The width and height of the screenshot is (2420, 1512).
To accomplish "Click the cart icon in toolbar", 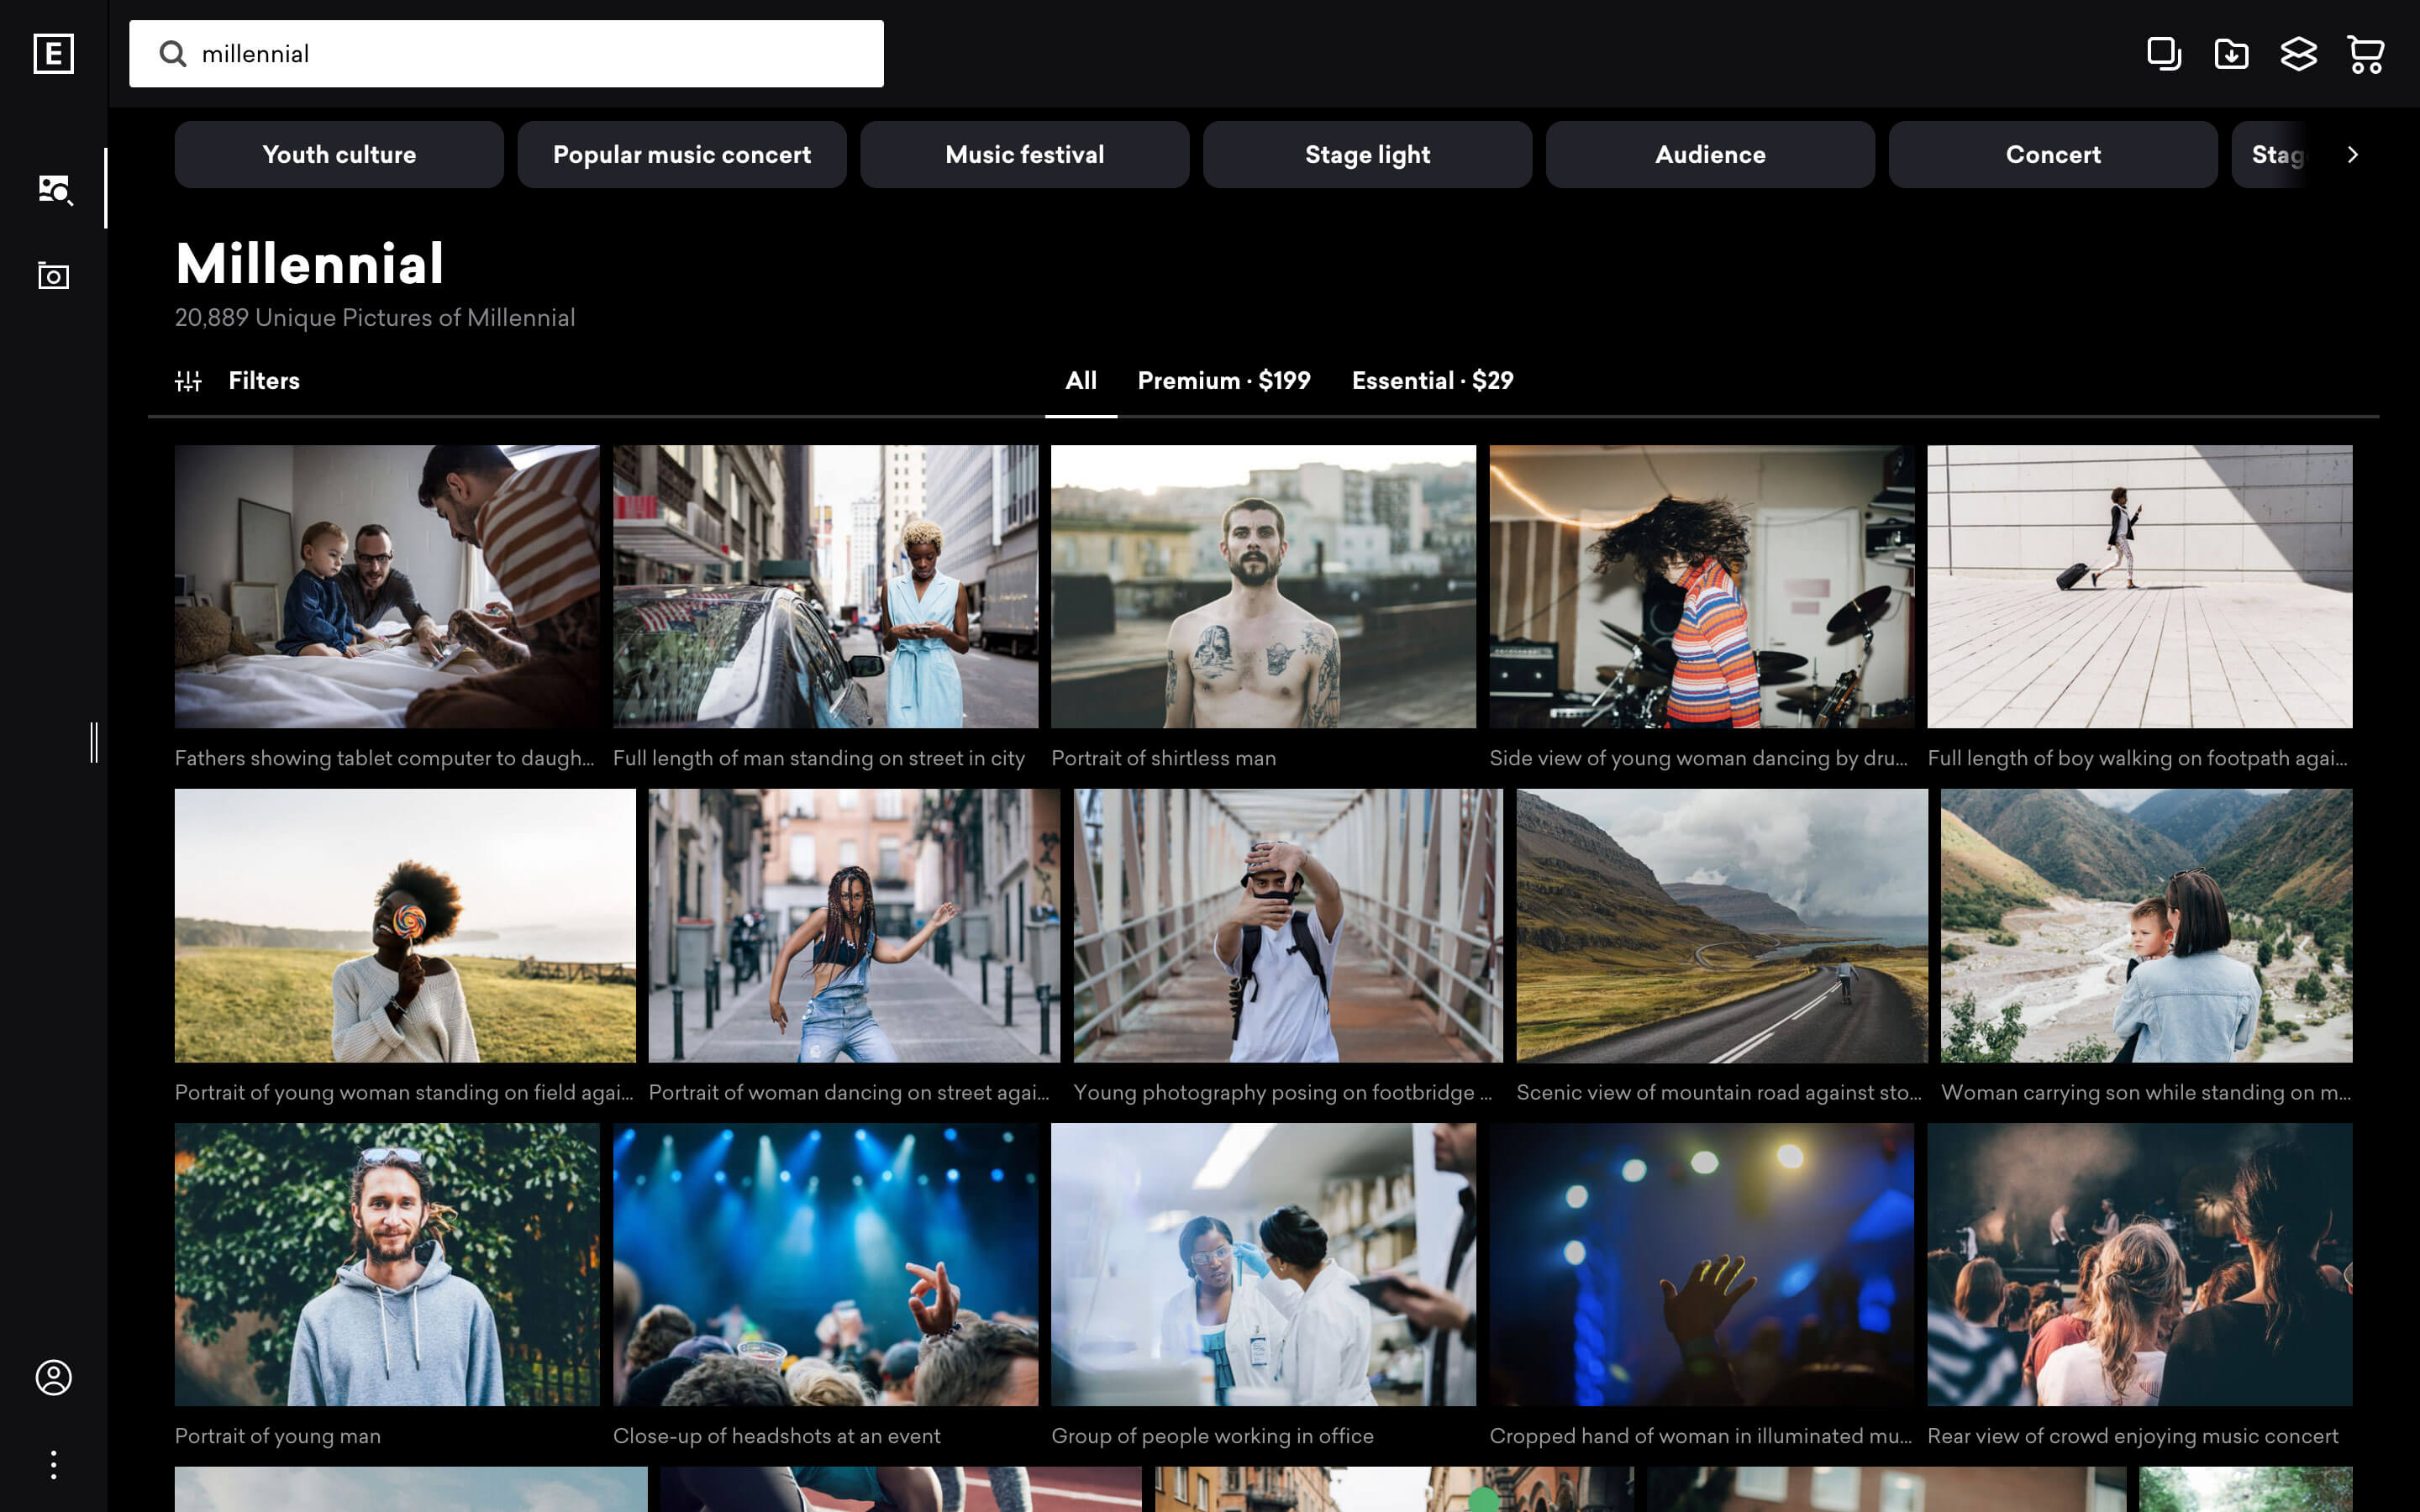I will [x=2366, y=52].
